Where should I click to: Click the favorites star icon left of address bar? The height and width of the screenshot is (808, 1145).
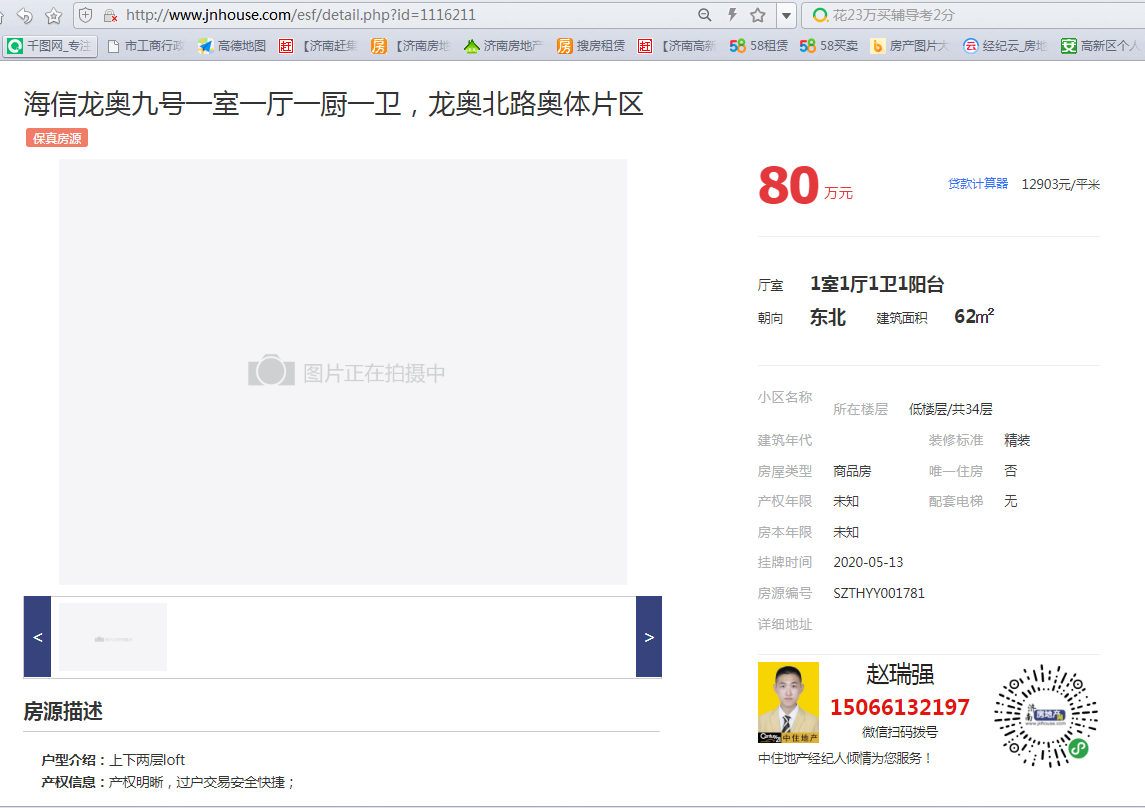[53, 15]
